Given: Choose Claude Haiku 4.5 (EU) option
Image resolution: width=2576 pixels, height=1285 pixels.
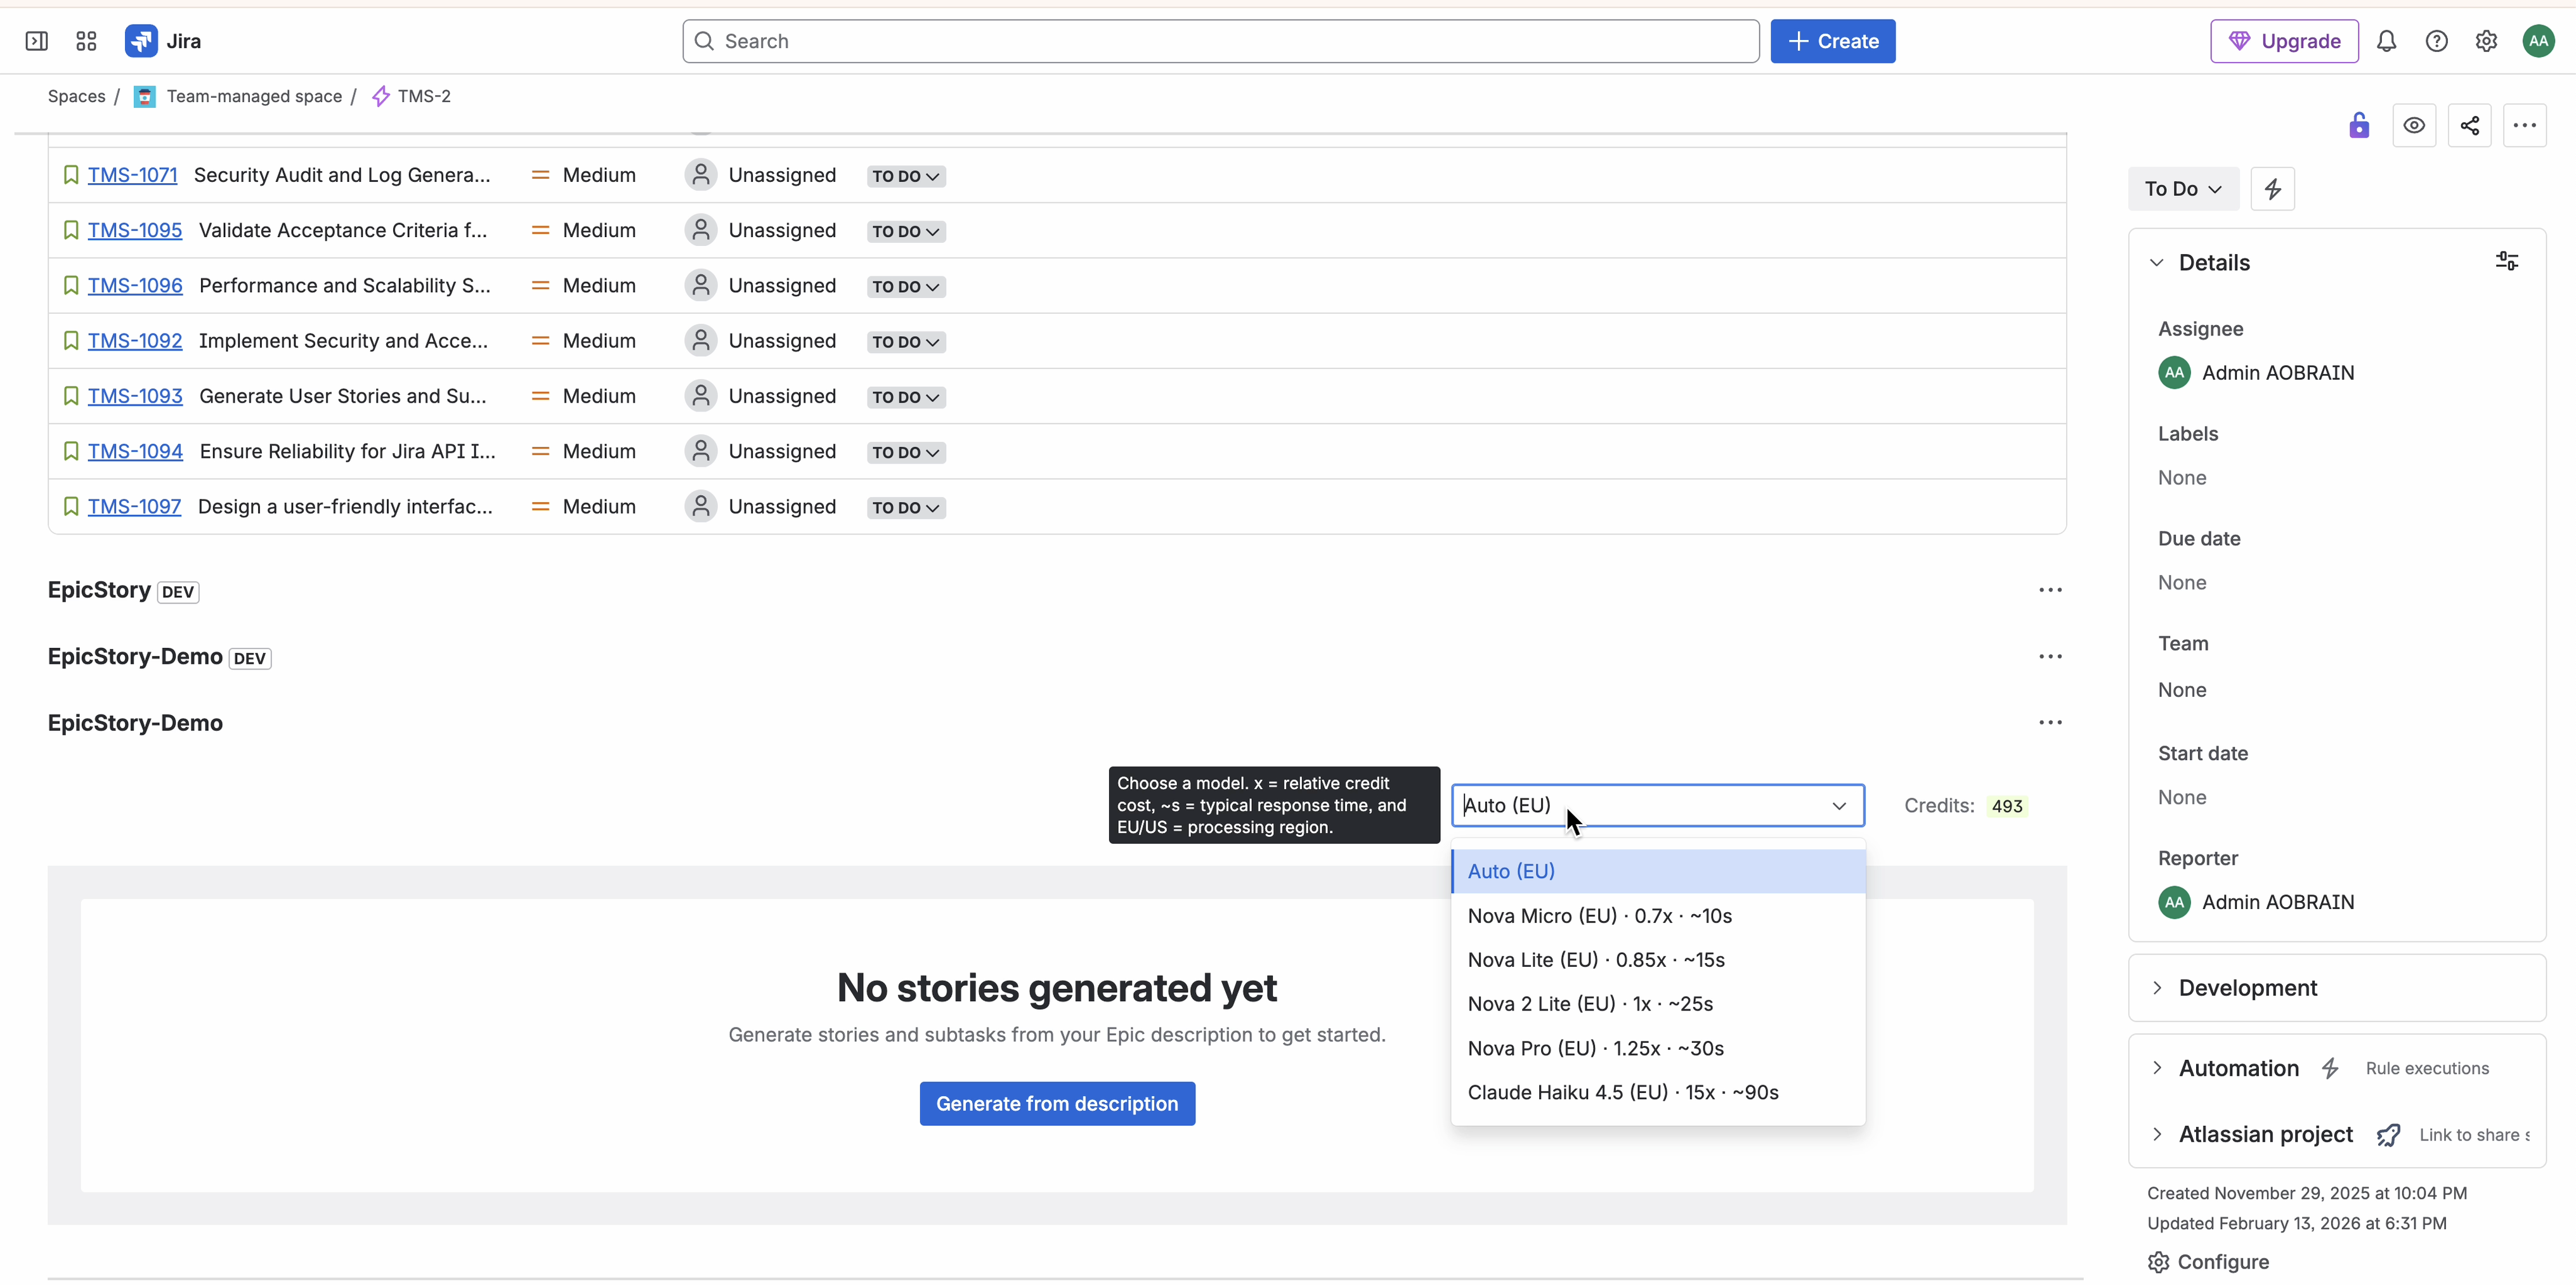Looking at the screenshot, I should point(1622,1092).
